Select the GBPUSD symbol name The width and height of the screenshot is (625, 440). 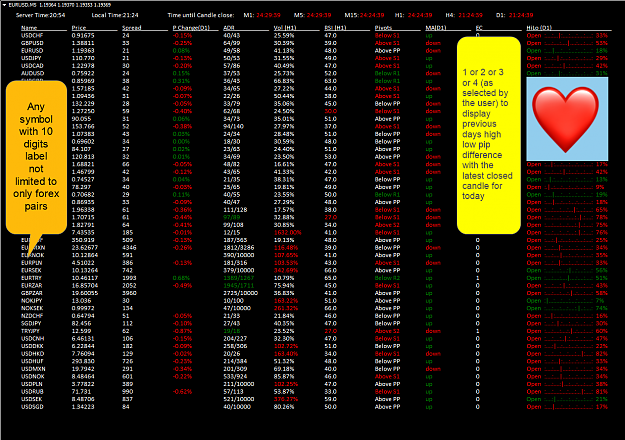point(32,43)
